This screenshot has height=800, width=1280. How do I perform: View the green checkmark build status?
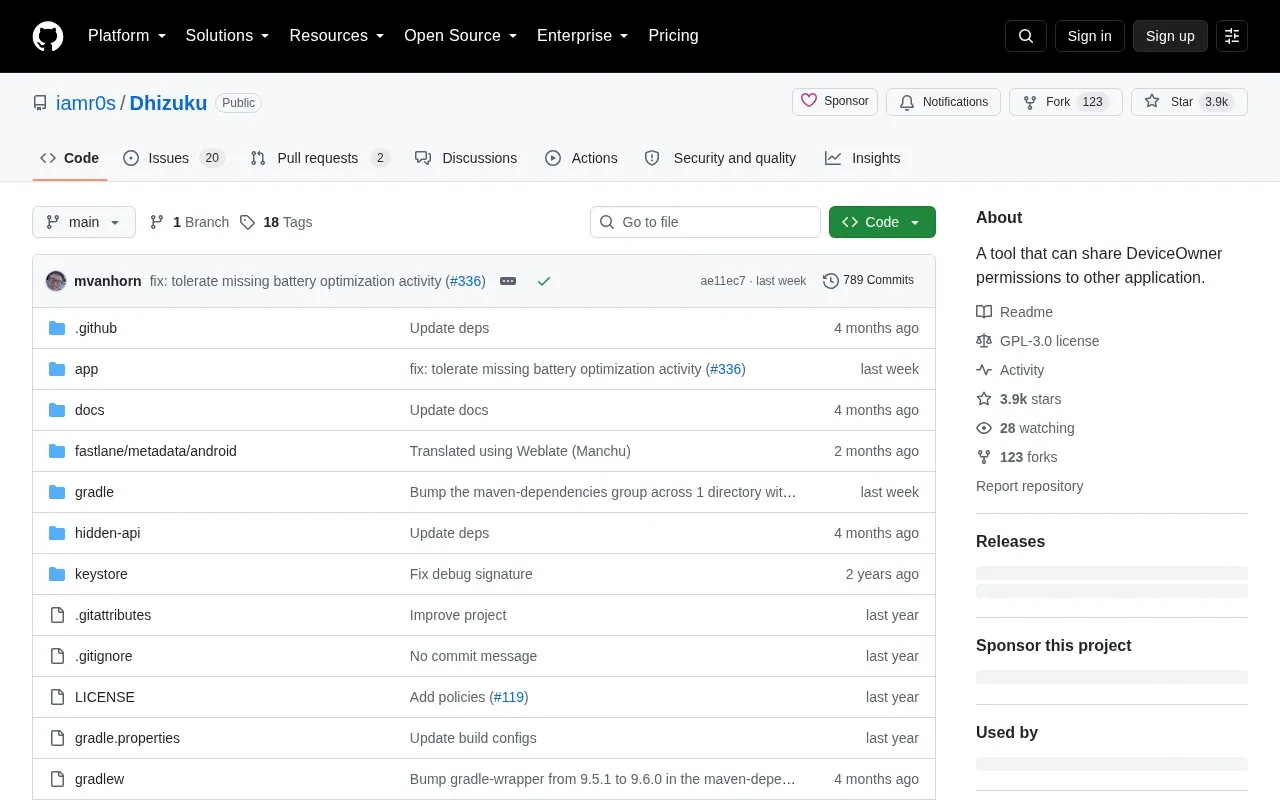544,281
